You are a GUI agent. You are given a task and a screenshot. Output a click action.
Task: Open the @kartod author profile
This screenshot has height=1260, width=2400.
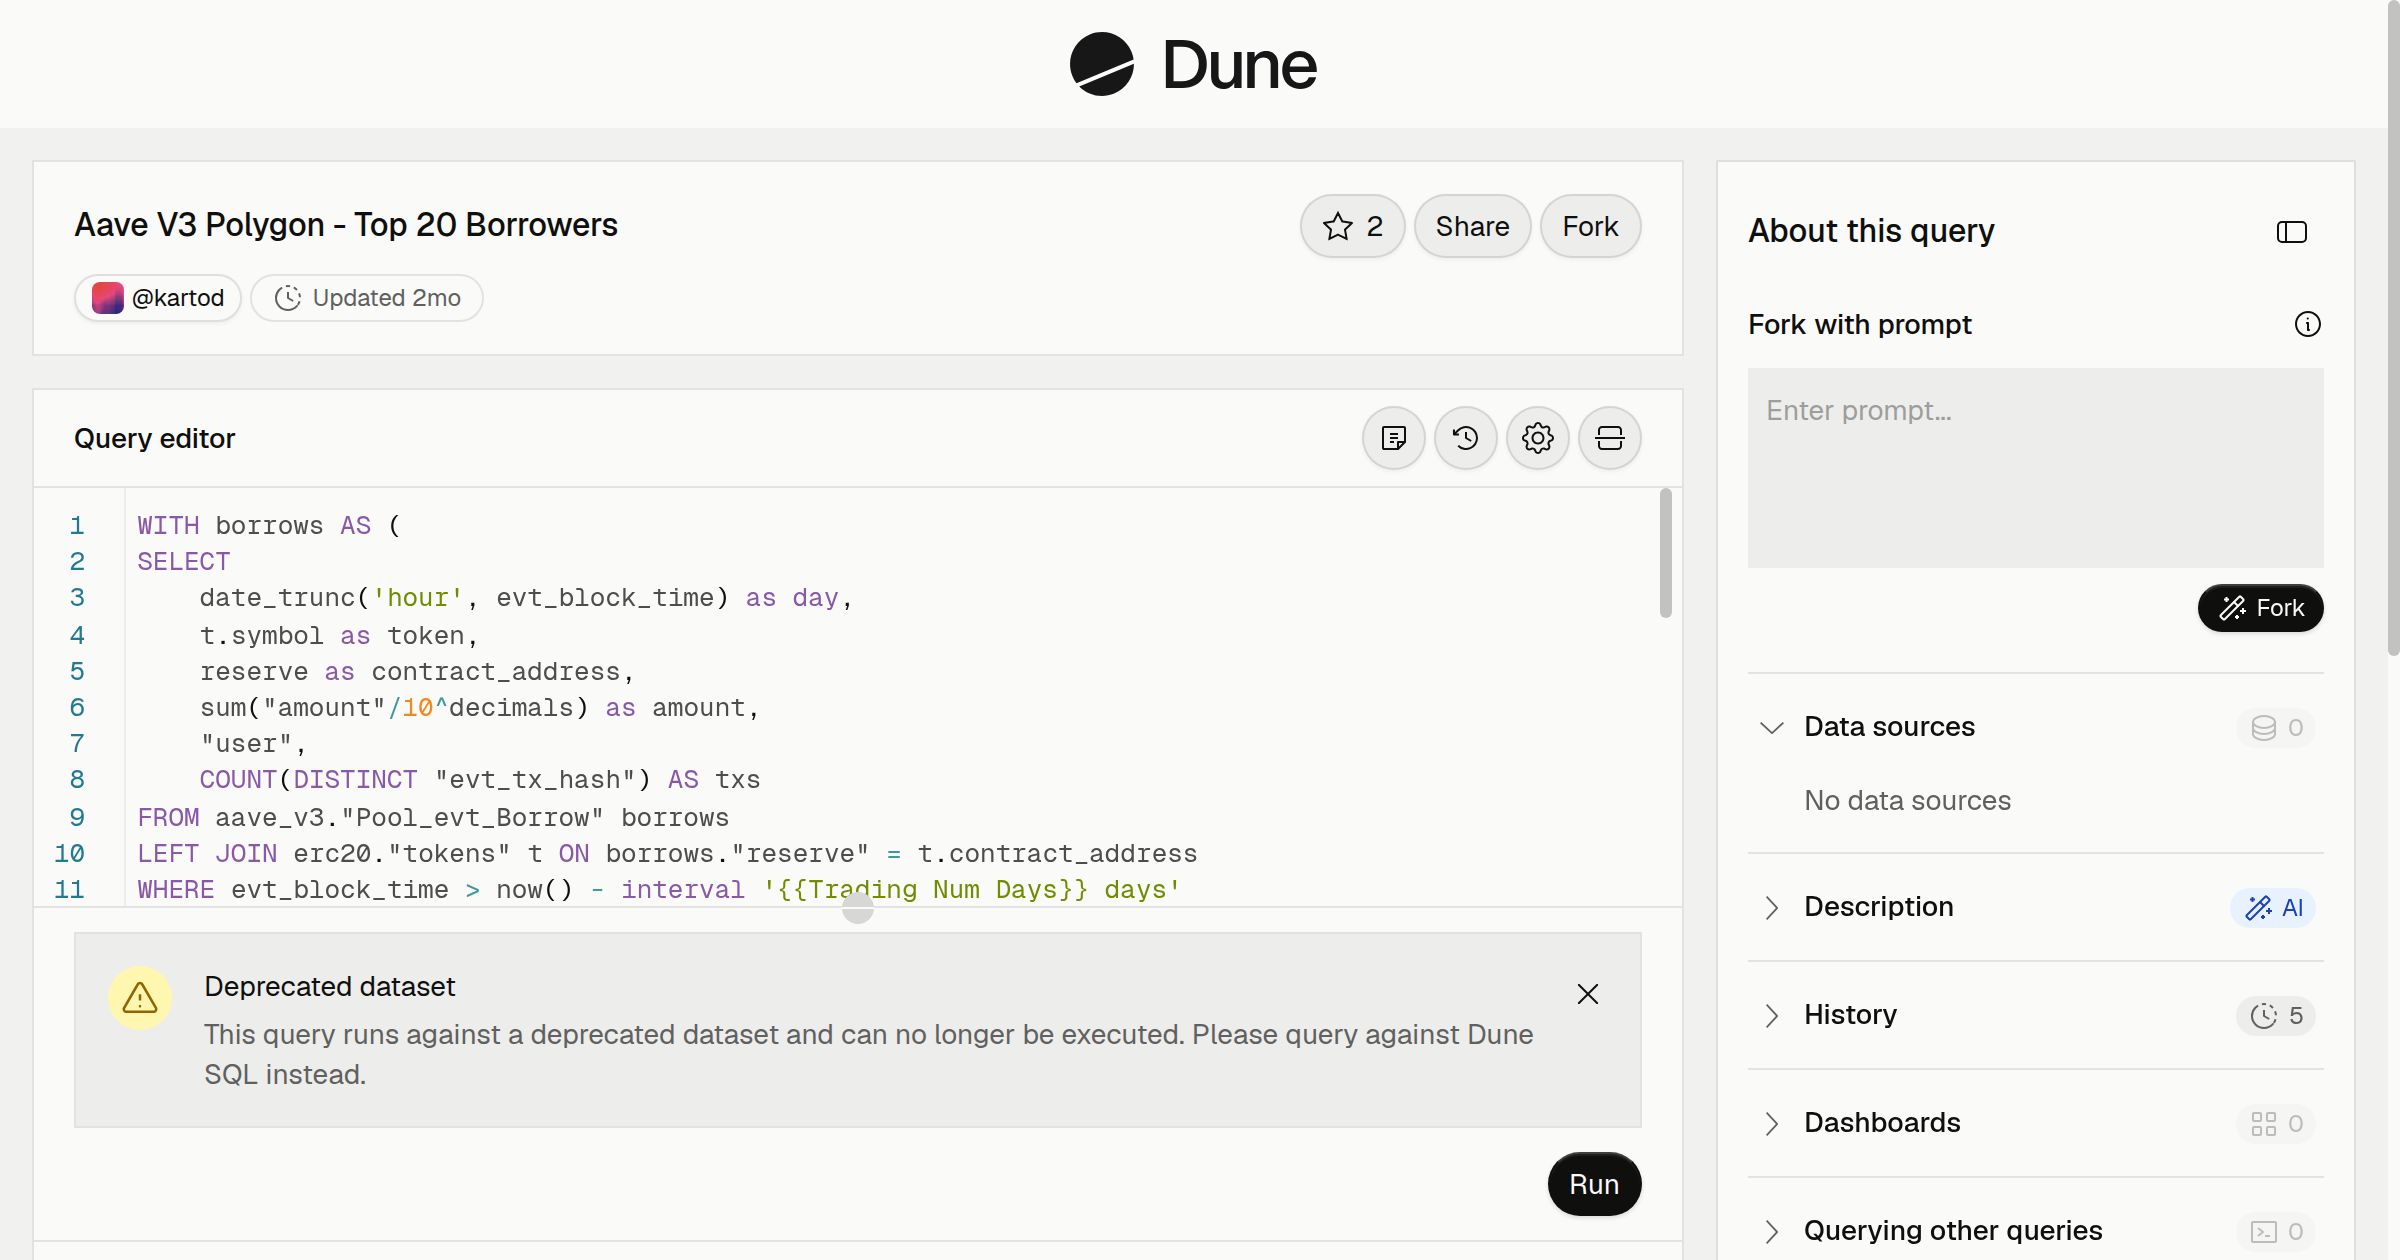click(158, 298)
